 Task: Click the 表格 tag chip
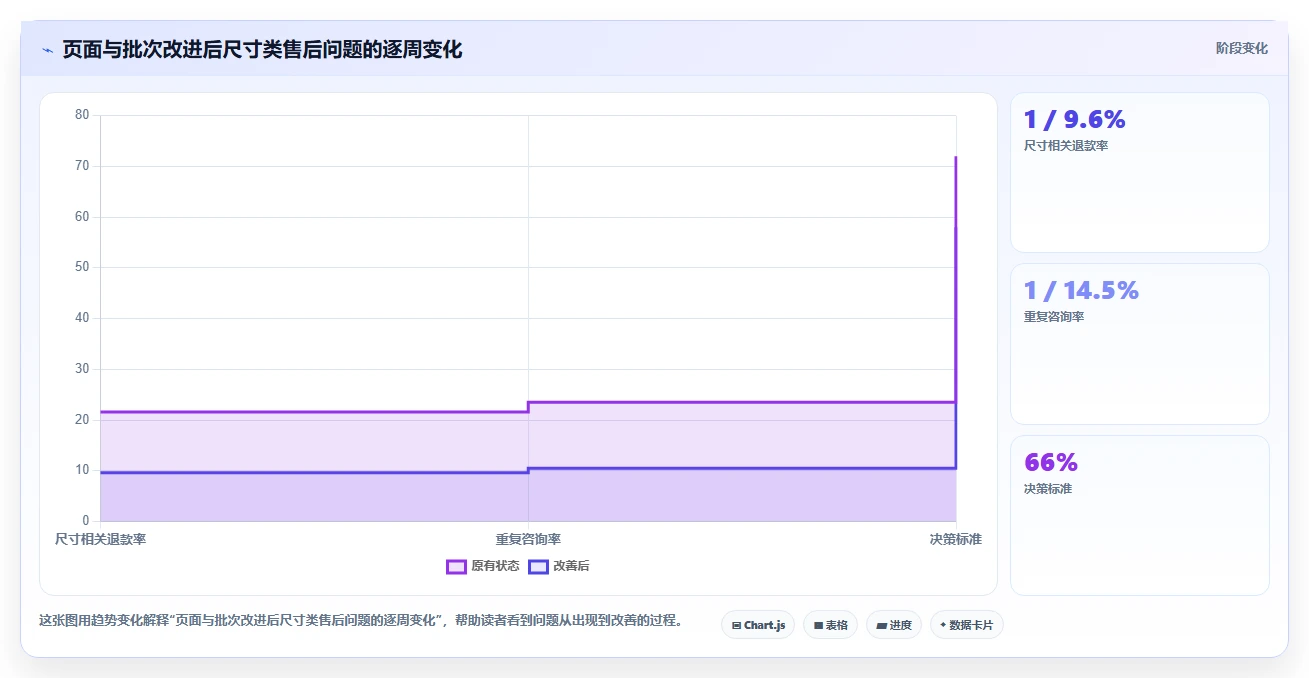(830, 625)
